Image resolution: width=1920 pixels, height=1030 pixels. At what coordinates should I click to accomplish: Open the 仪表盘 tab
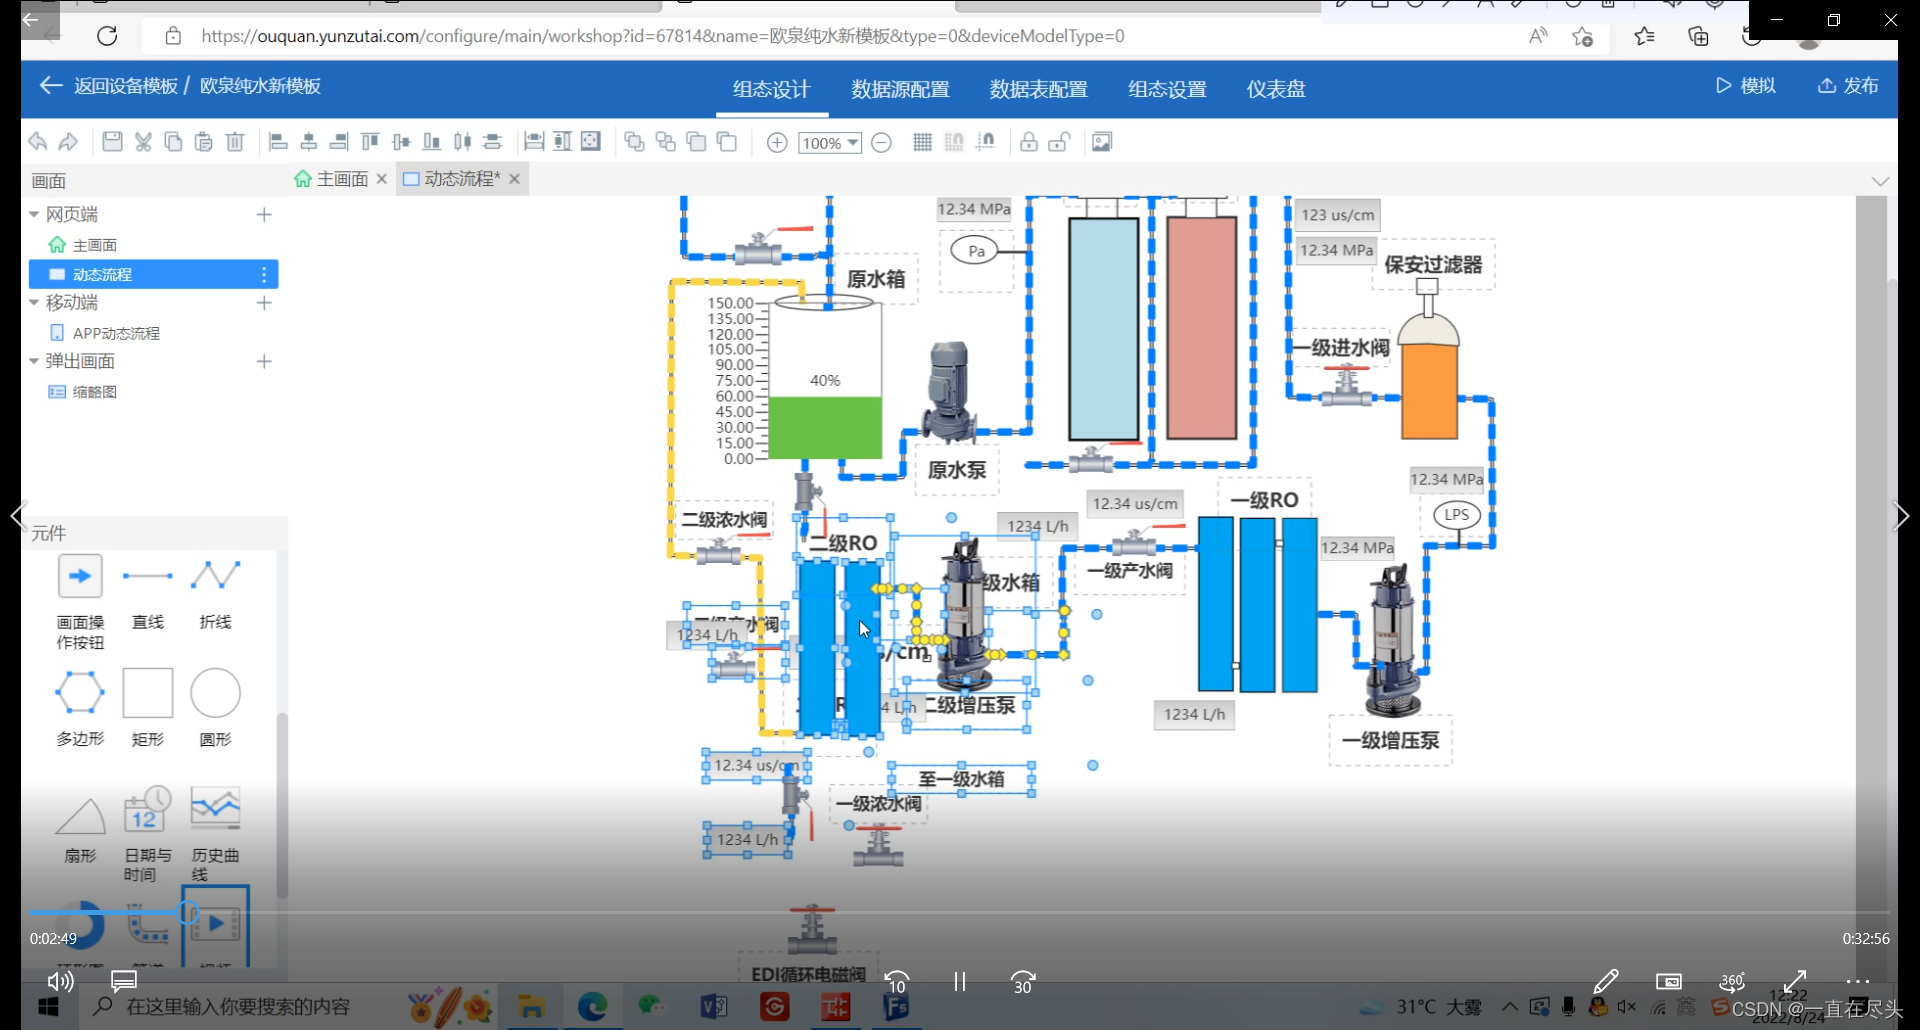click(1276, 89)
